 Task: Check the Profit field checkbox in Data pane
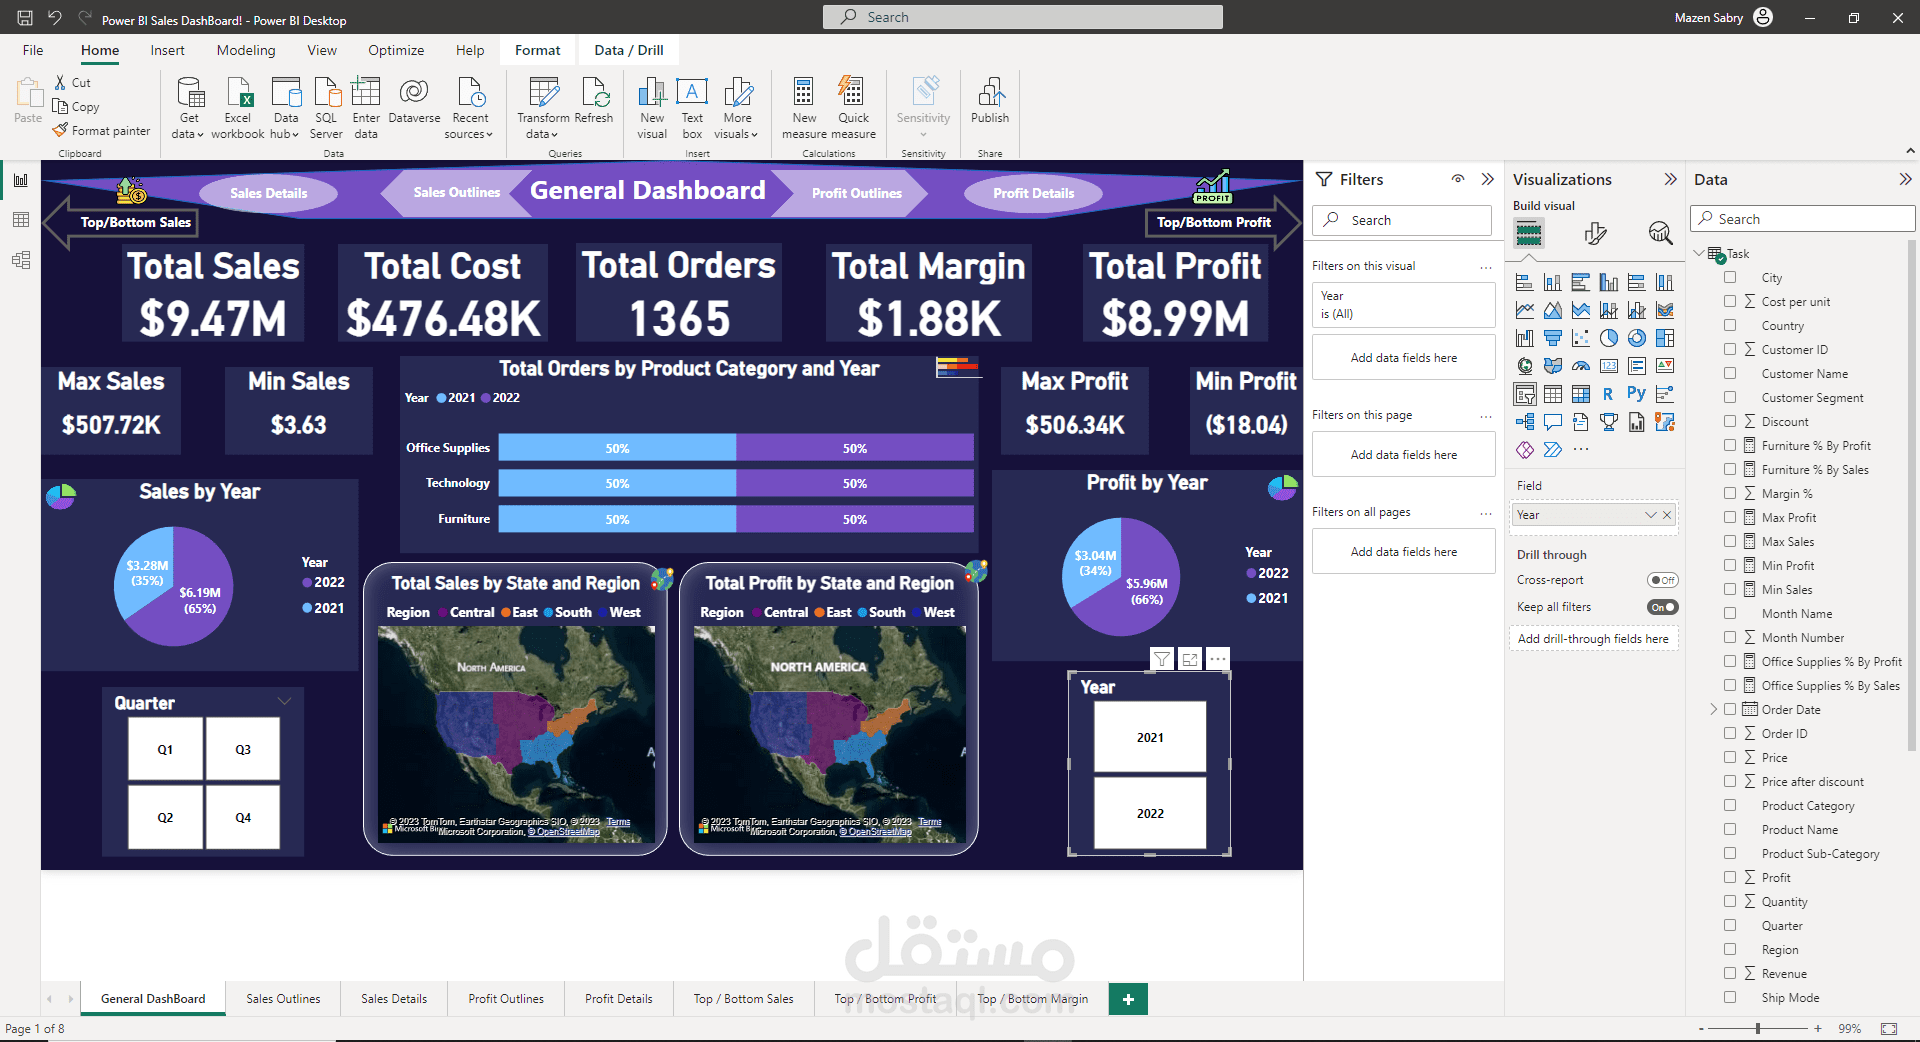click(1729, 877)
